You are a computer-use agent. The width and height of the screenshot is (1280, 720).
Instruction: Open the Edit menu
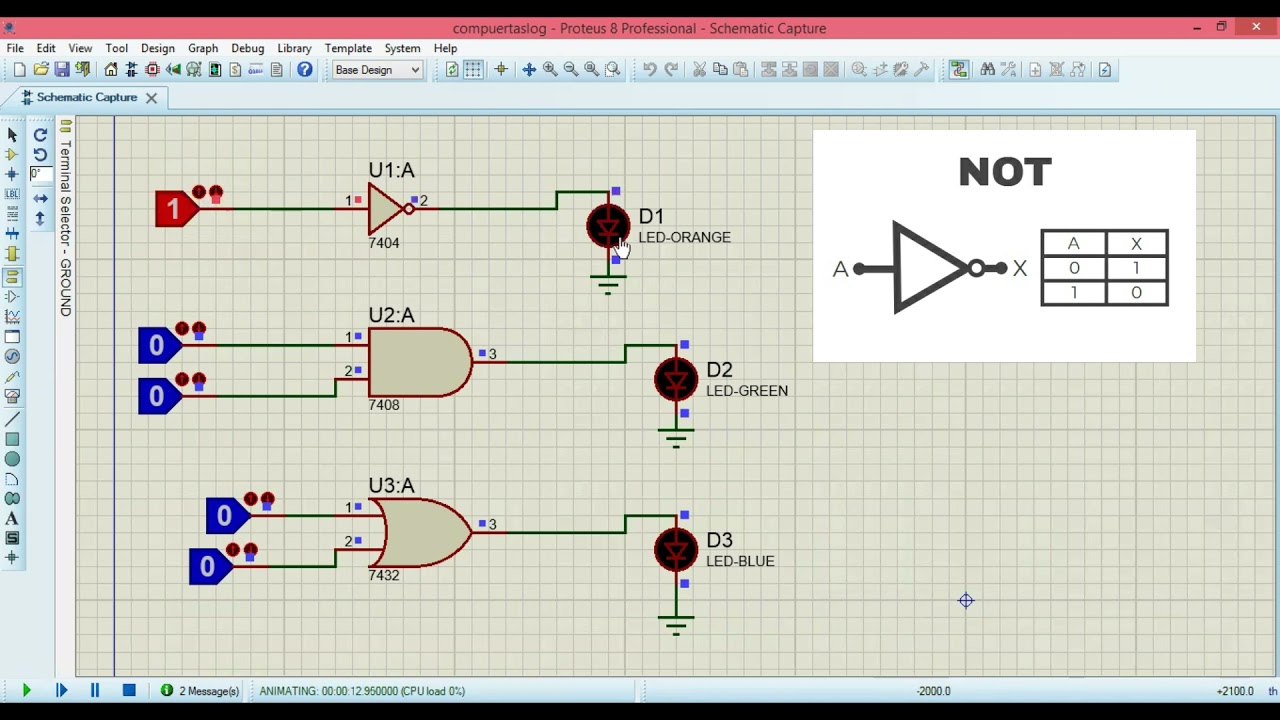[46, 48]
